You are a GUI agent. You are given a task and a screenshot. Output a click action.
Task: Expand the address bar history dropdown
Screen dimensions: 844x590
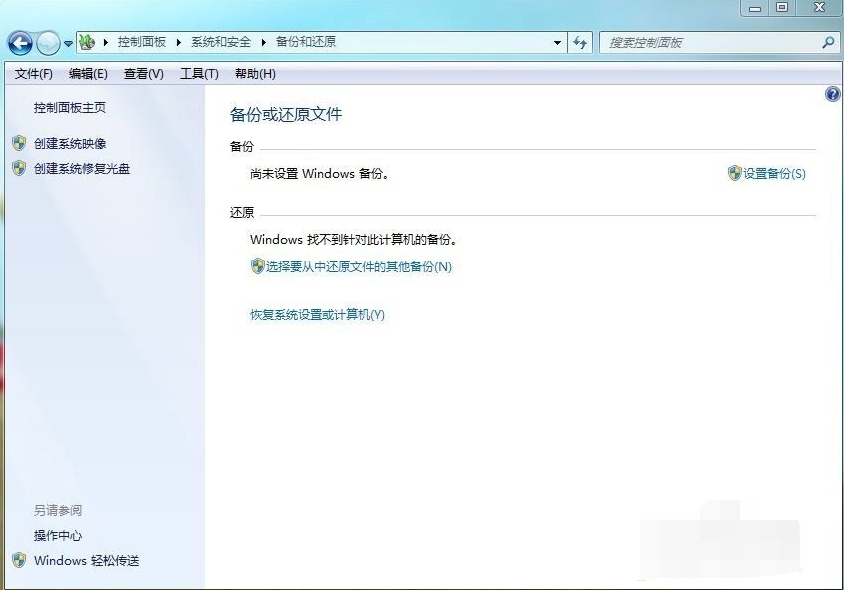(x=558, y=43)
